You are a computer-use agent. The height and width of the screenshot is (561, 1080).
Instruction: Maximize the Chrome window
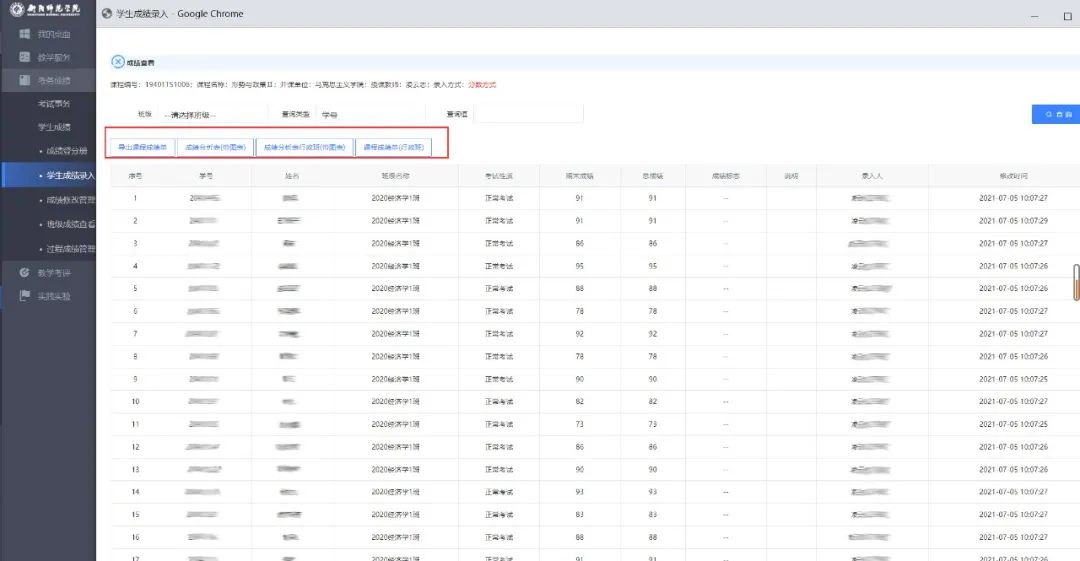click(x=1066, y=15)
